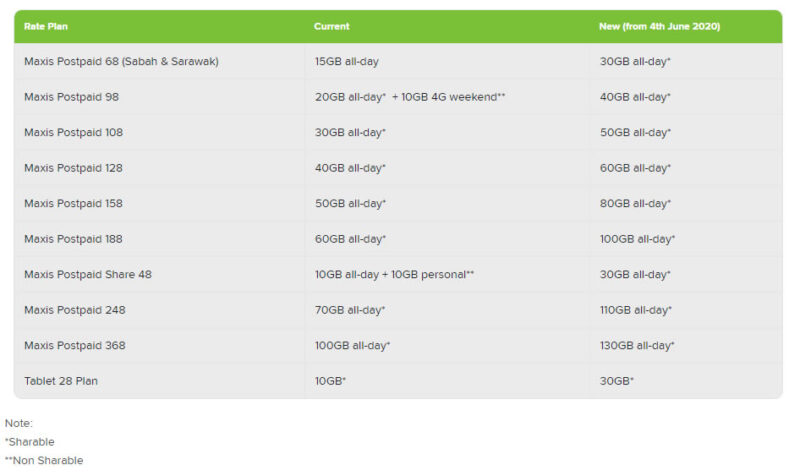Click '100GB all-day*' in Postpaid 368 row
Viewport: 800px width, 476px height.
[x=352, y=345]
